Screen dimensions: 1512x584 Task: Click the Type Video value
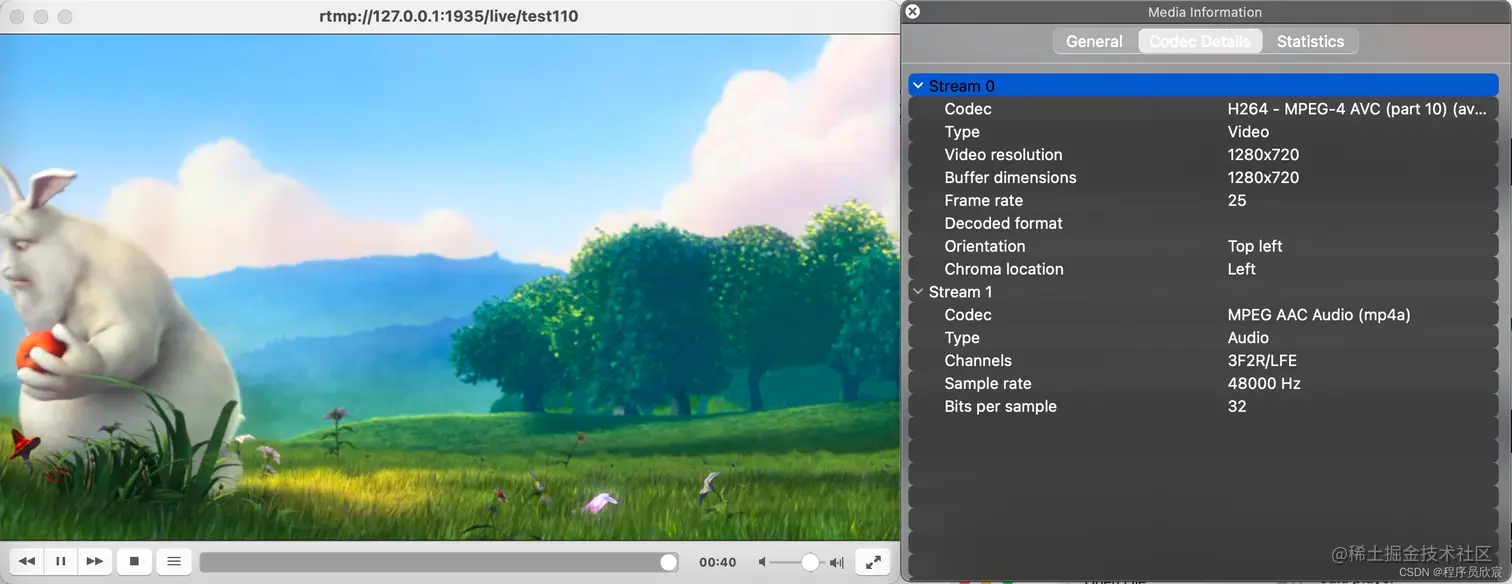click(x=1248, y=132)
